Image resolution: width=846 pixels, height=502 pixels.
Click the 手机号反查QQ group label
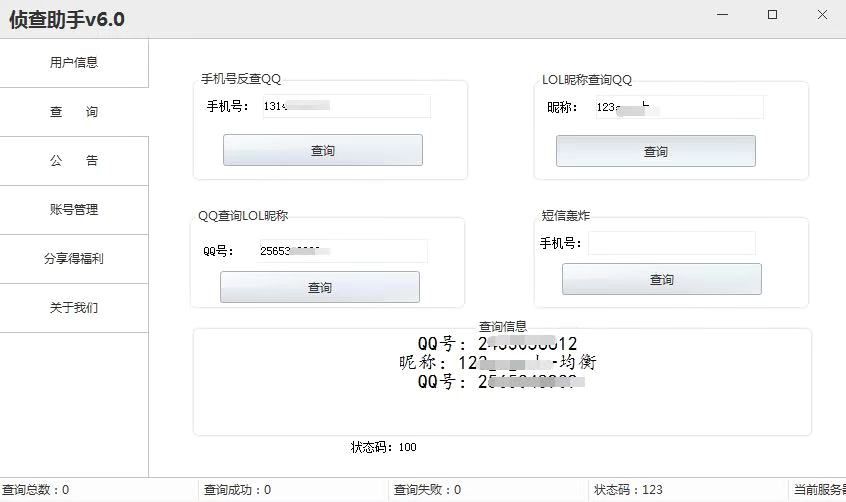[x=241, y=79]
